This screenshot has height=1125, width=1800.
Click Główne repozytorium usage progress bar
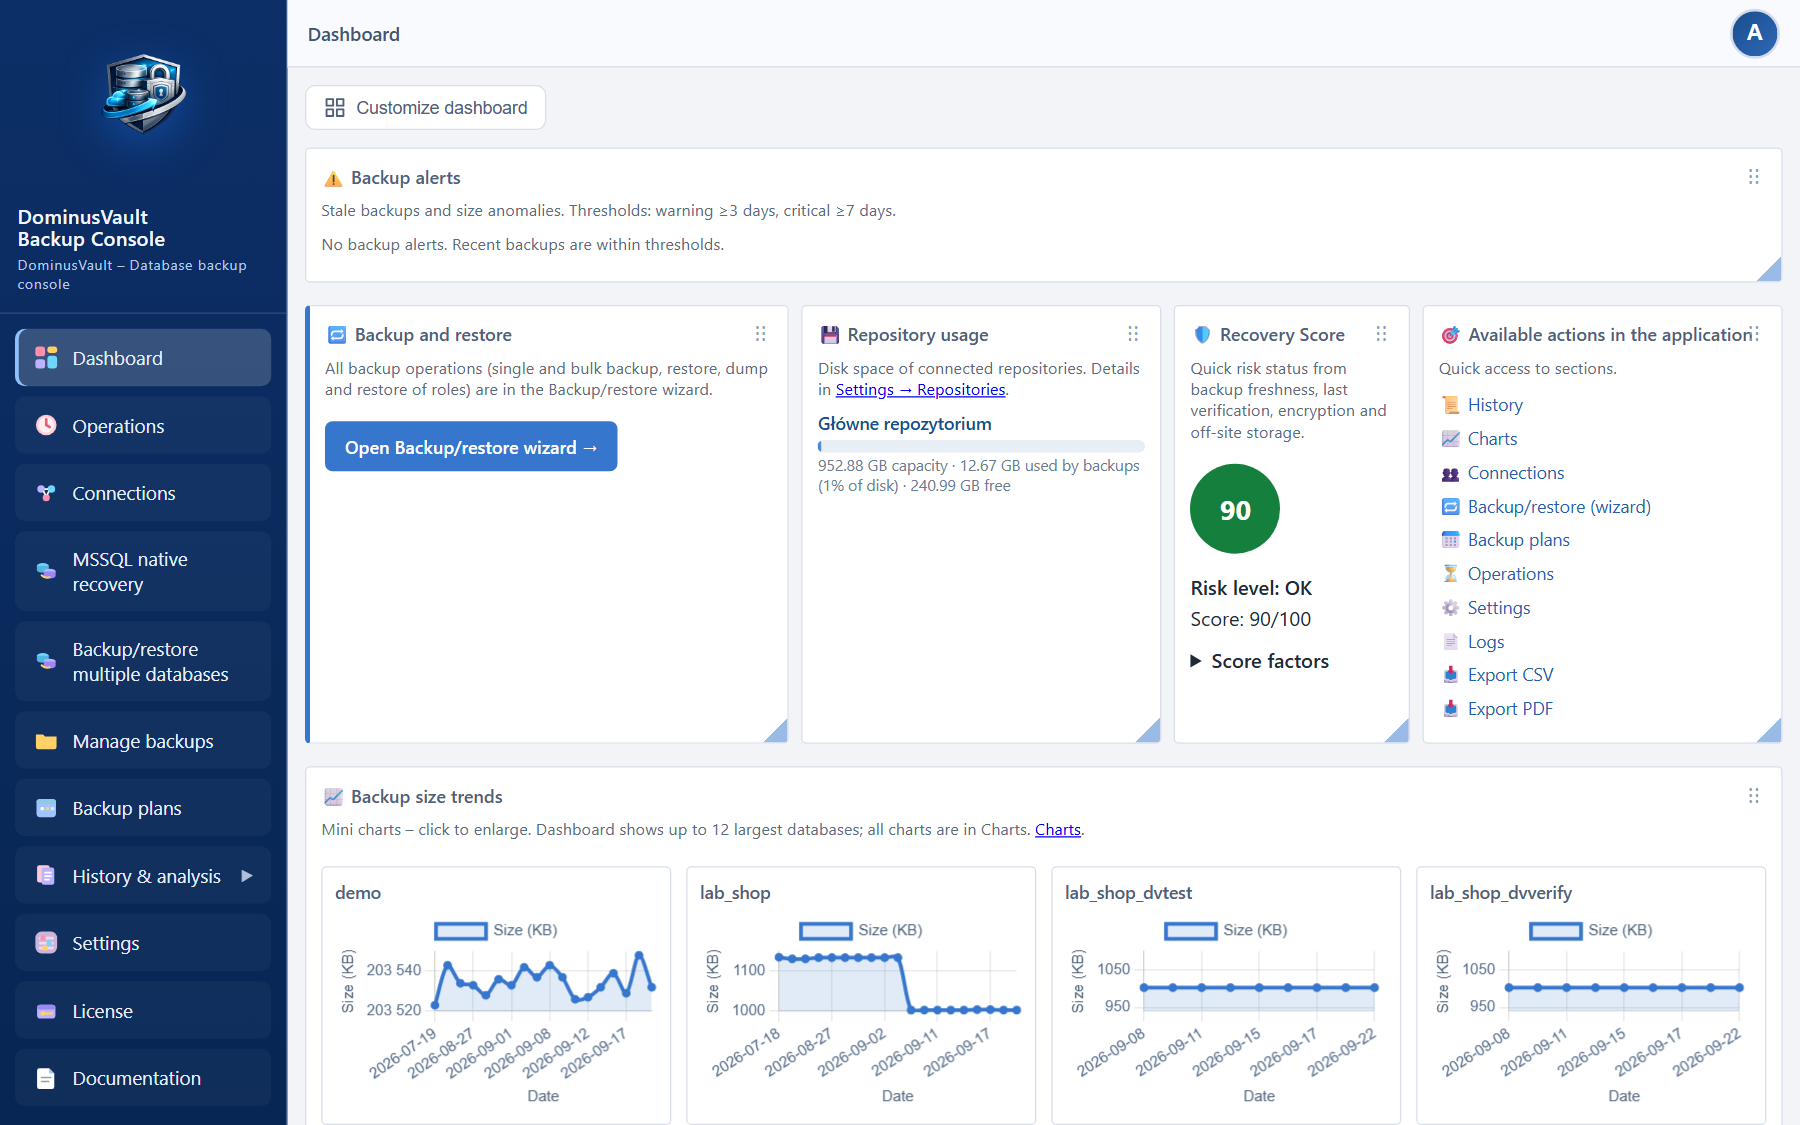coord(981,446)
